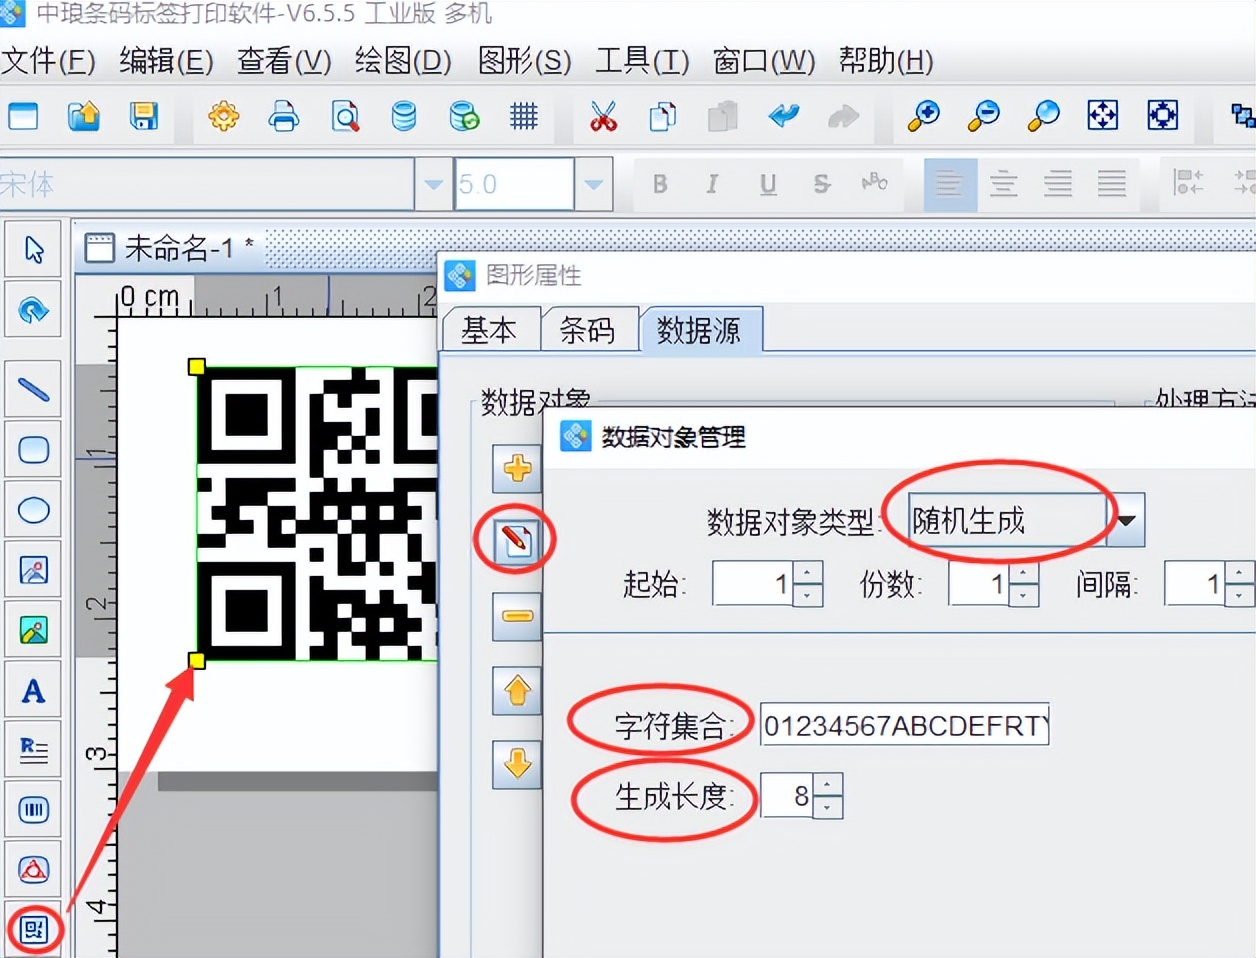Click the fit-to-window zoom icon

(x=1103, y=117)
